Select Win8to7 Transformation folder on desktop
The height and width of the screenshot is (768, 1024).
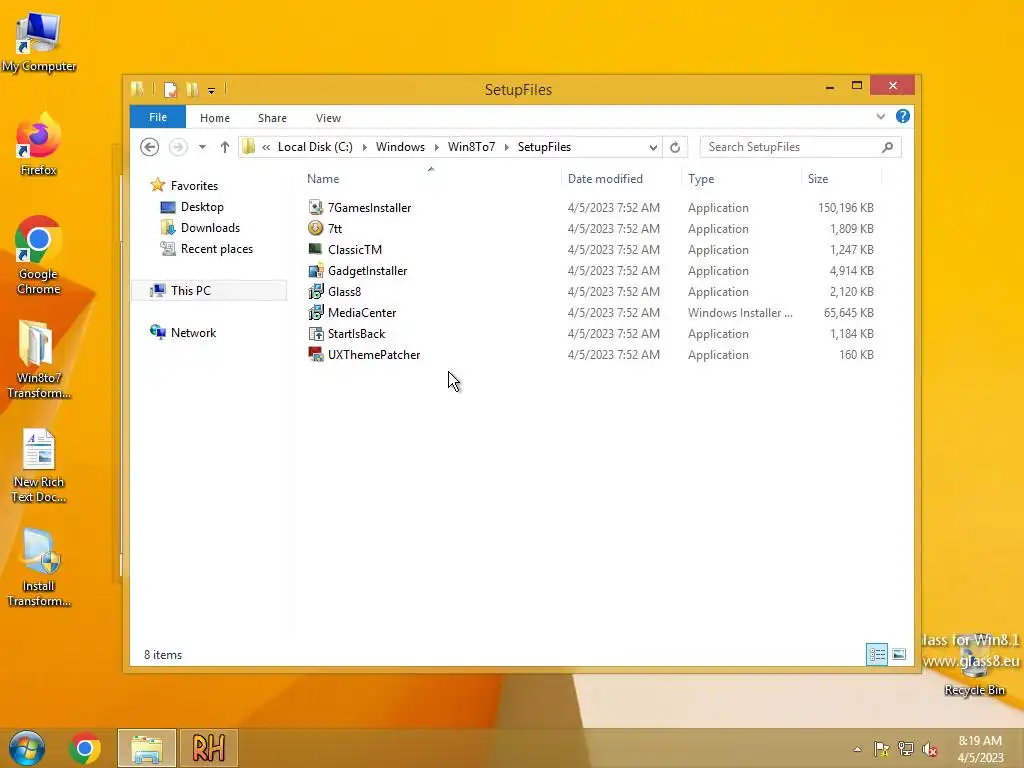[x=39, y=359]
